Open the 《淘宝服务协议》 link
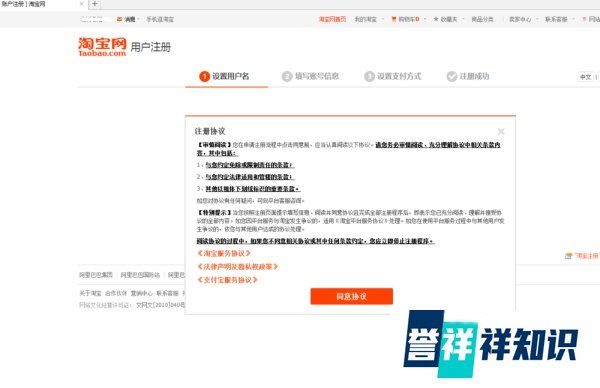Image resolution: width=600 pixels, height=388 pixels. pos(224,253)
